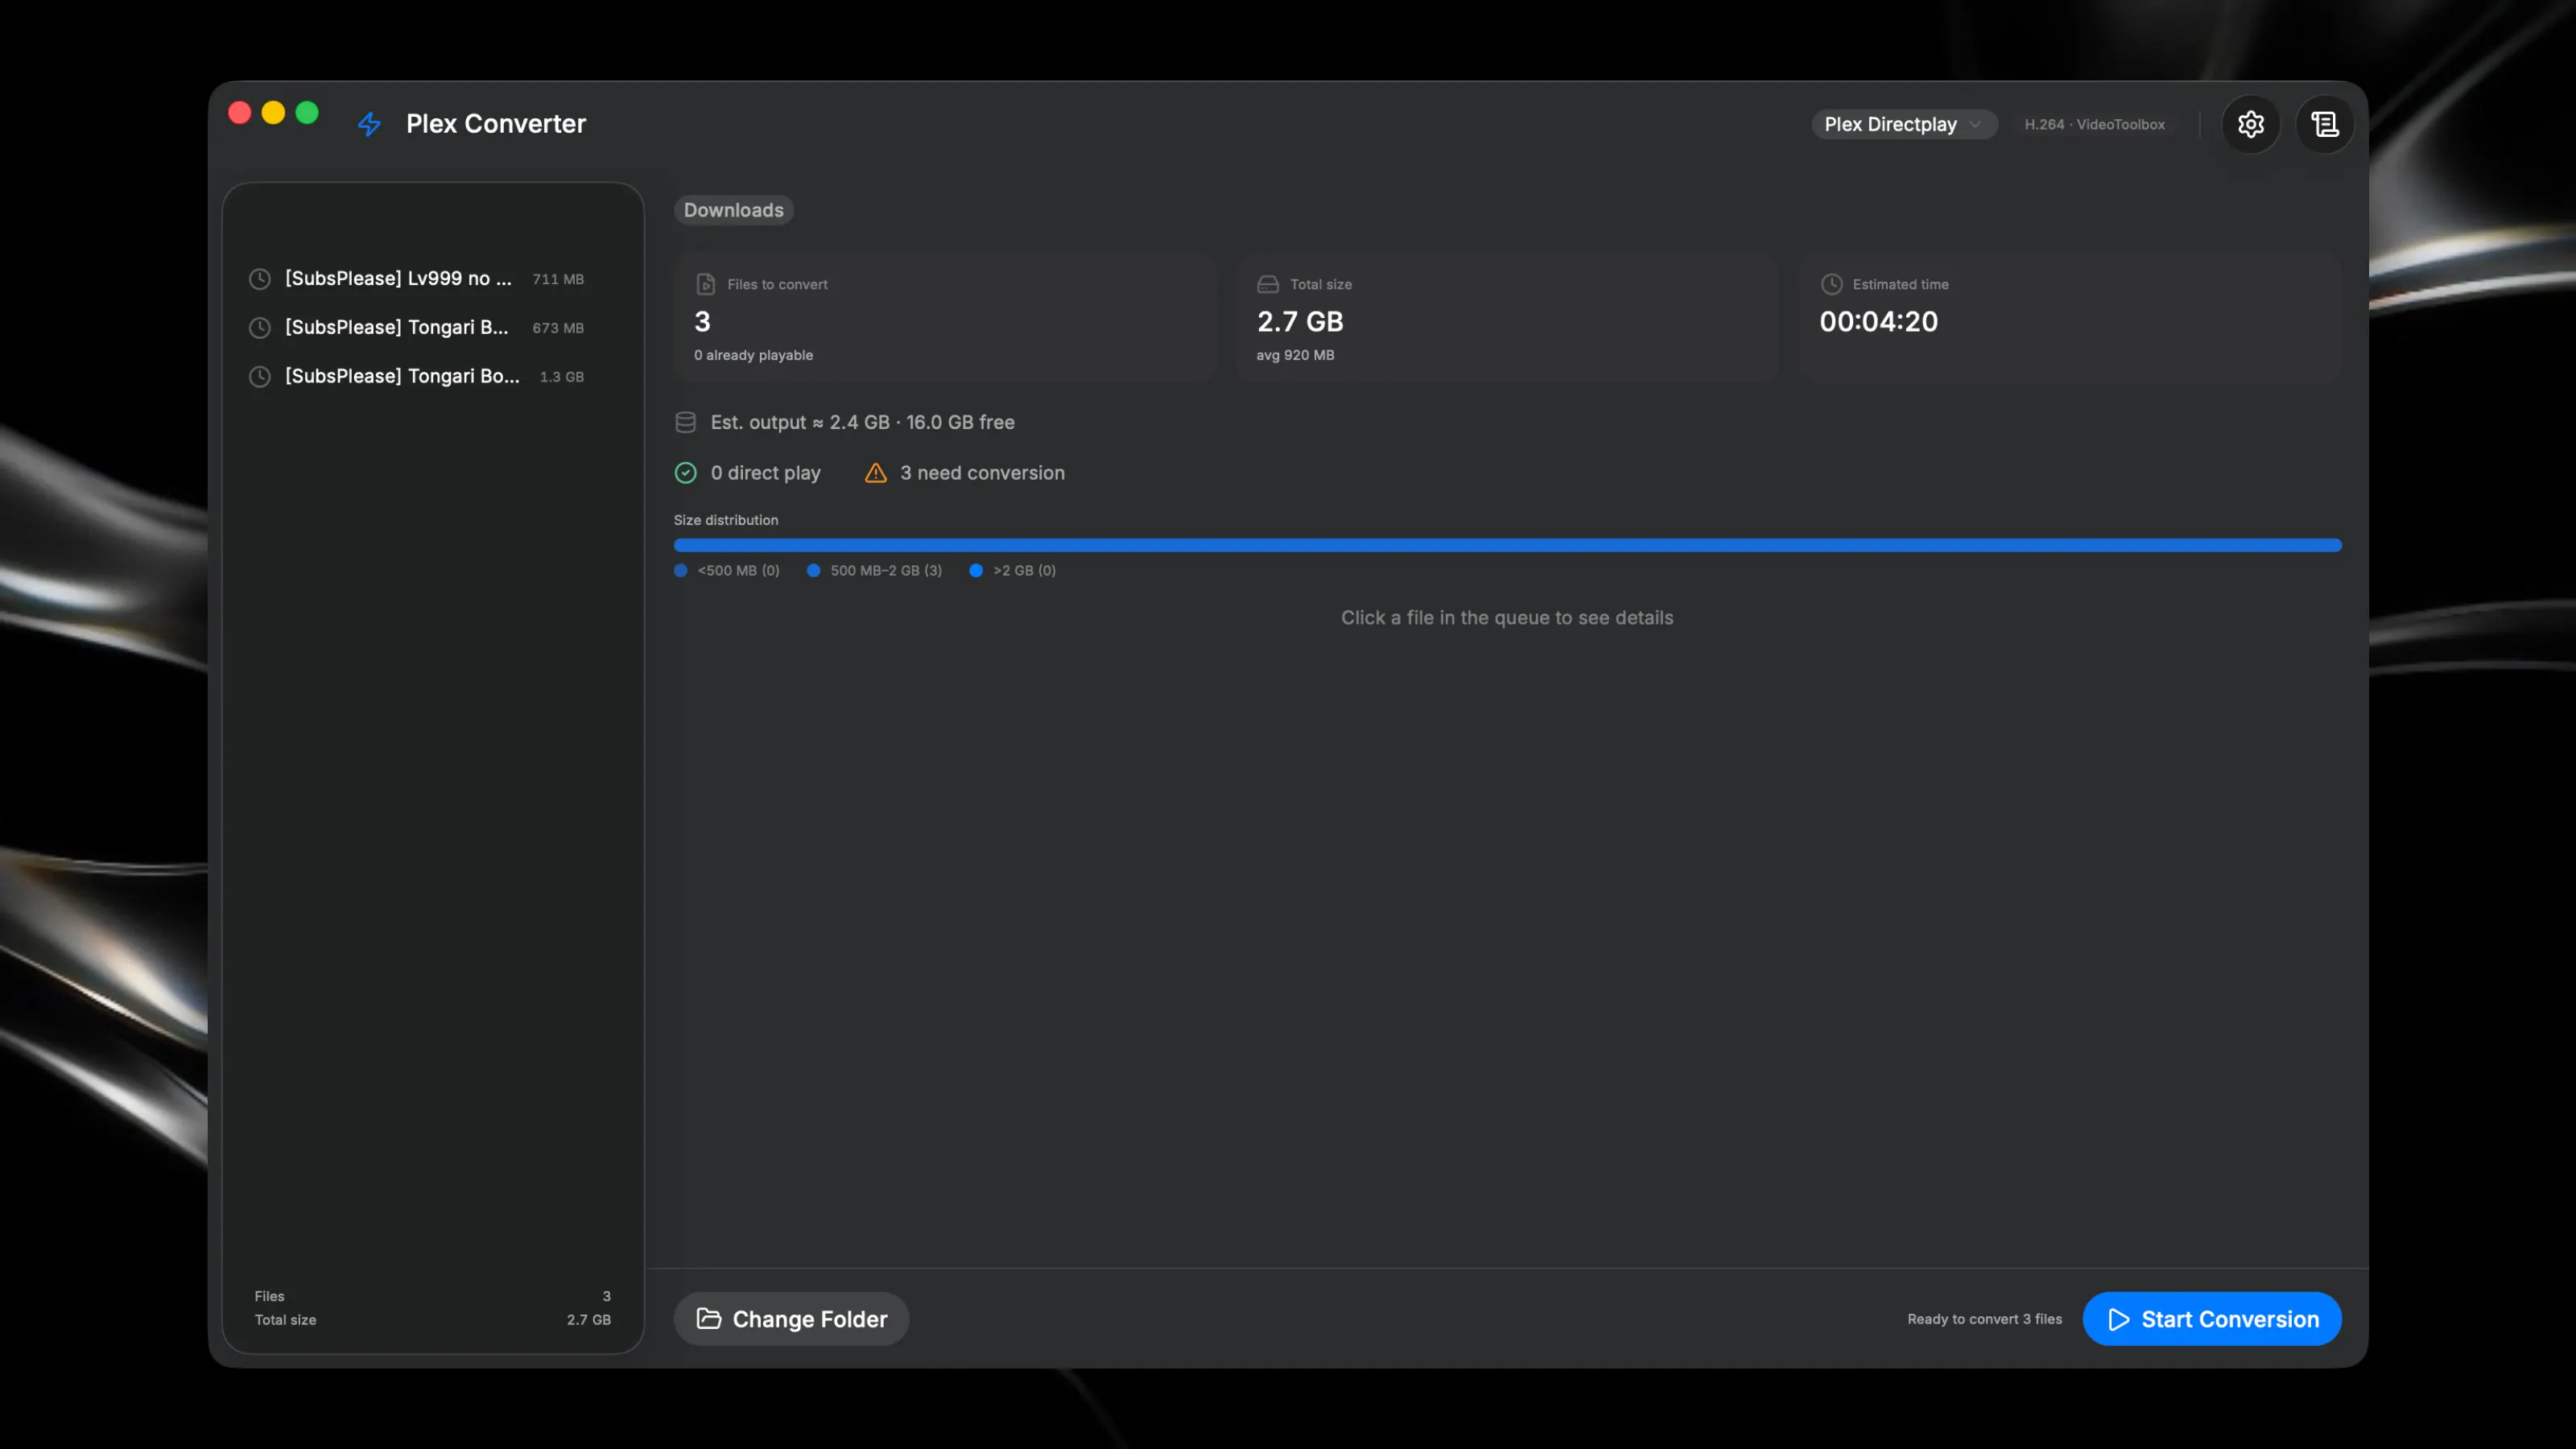Click 'Click a file in the queue' hint
The height and width of the screenshot is (1449, 2576).
click(1506, 618)
